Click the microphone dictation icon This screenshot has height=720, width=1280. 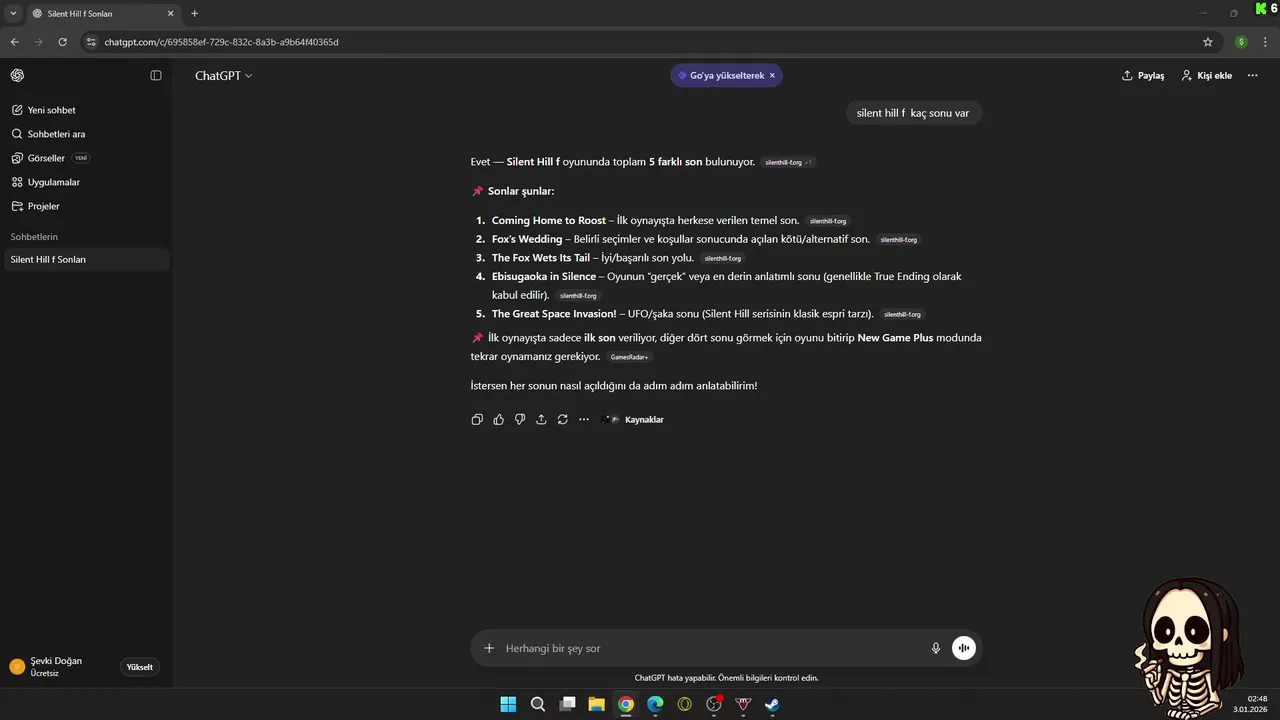point(936,648)
